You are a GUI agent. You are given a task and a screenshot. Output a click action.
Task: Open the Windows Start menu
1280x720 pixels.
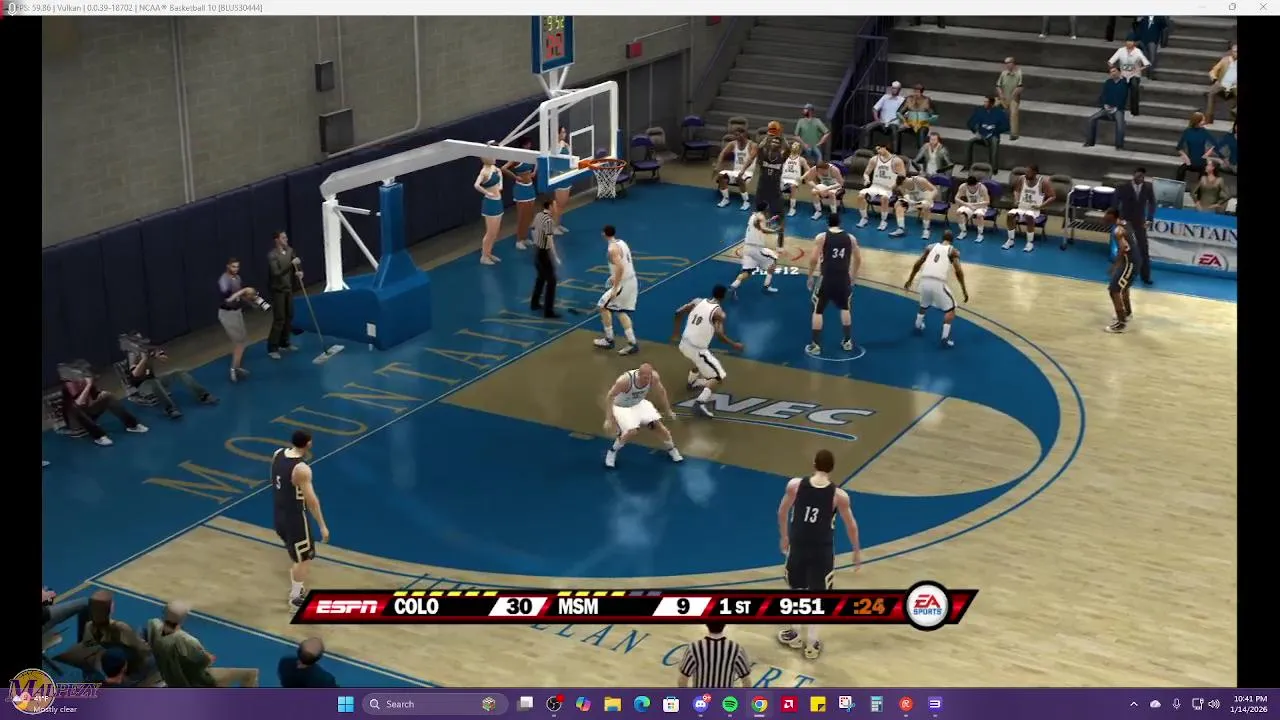pyautogui.click(x=345, y=704)
